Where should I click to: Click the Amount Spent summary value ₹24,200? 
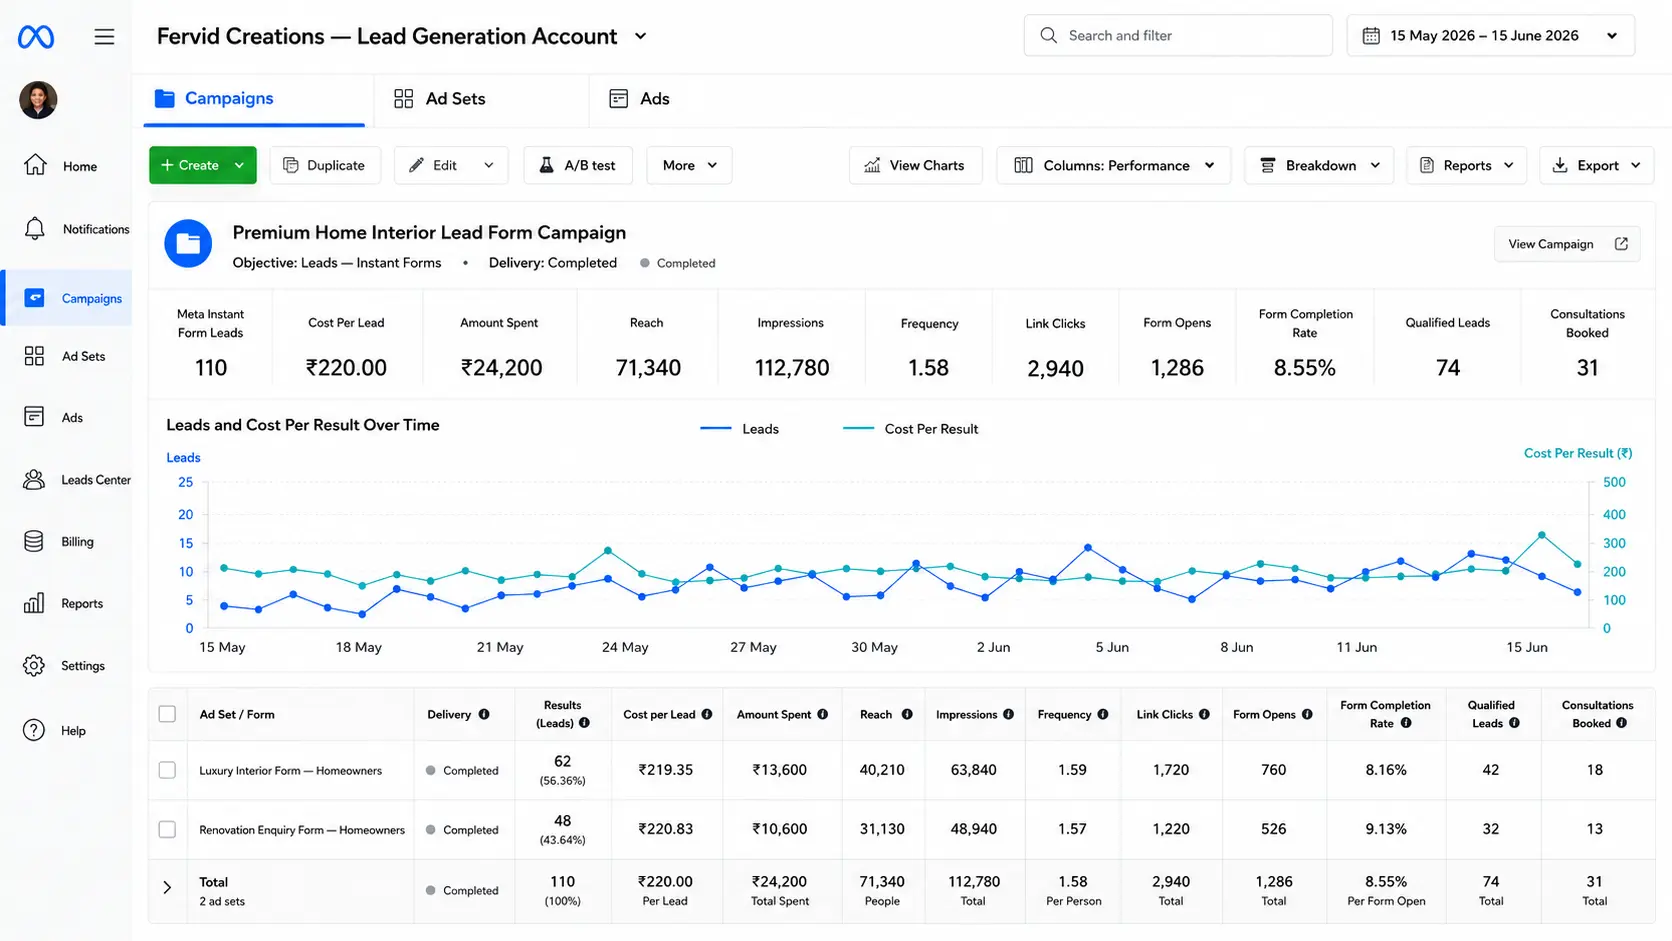(x=501, y=368)
